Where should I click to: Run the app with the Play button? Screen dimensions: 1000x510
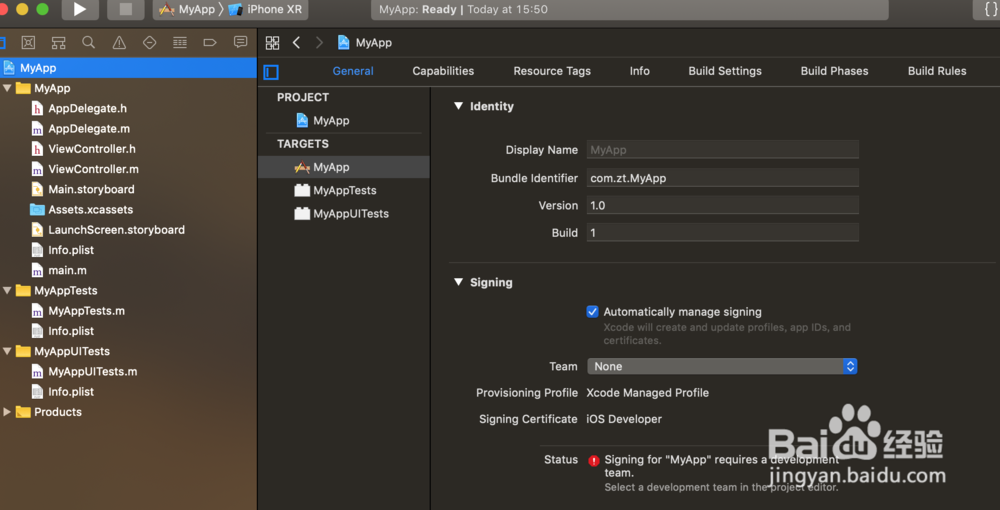80,9
